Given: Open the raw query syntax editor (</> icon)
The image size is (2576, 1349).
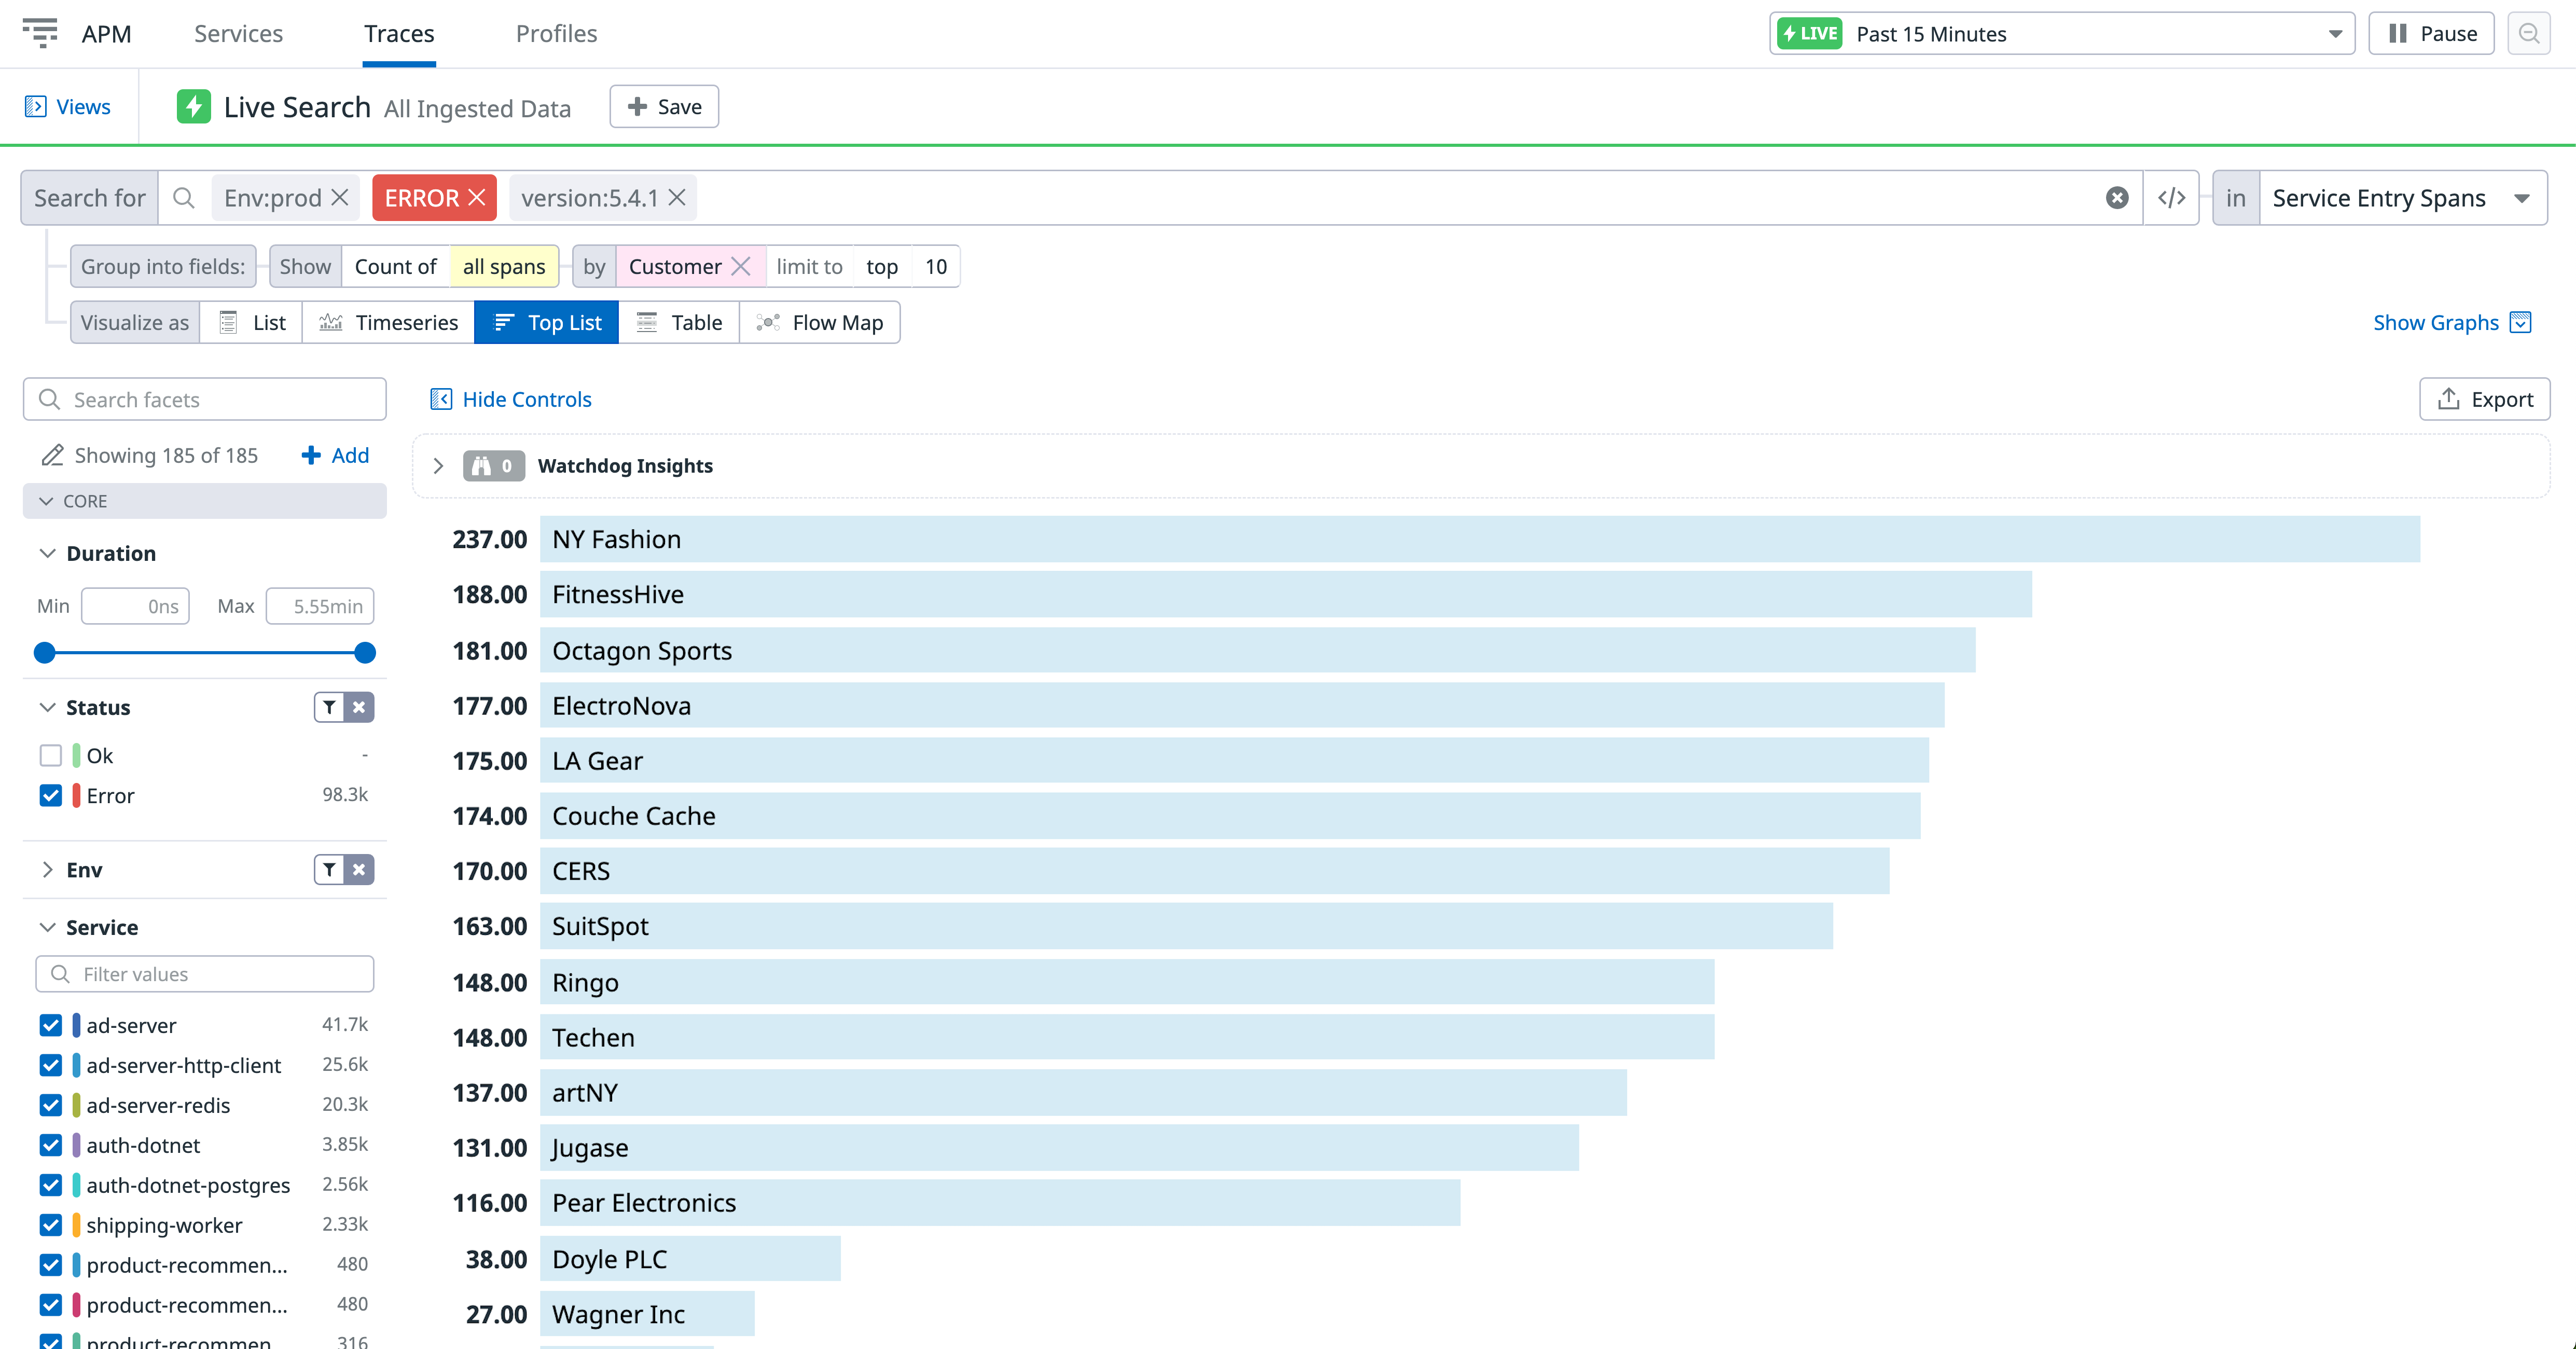Looking at the screenshot, I should [x=2172, y=197].
